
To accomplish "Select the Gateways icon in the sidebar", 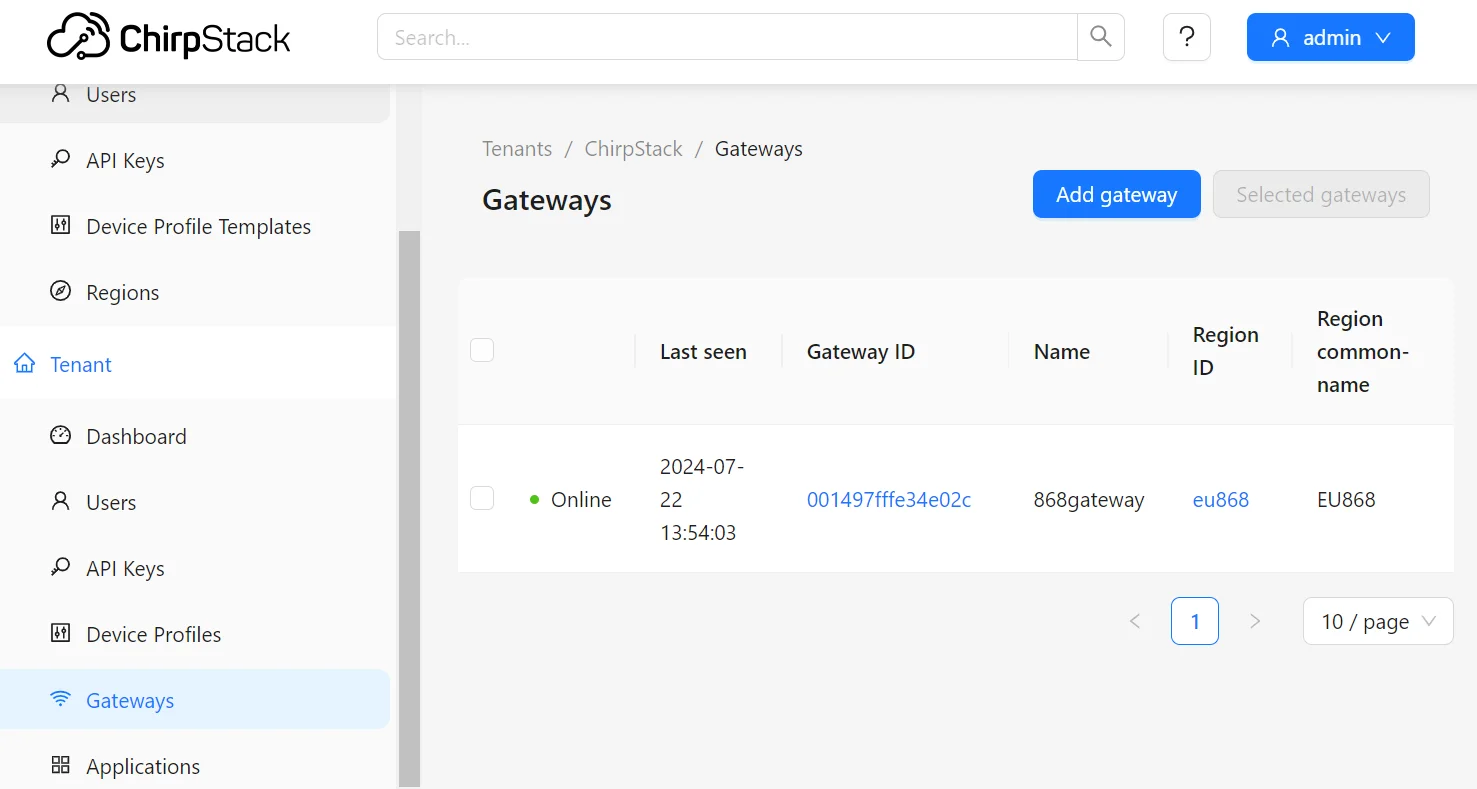I will [x=61, y=700].
